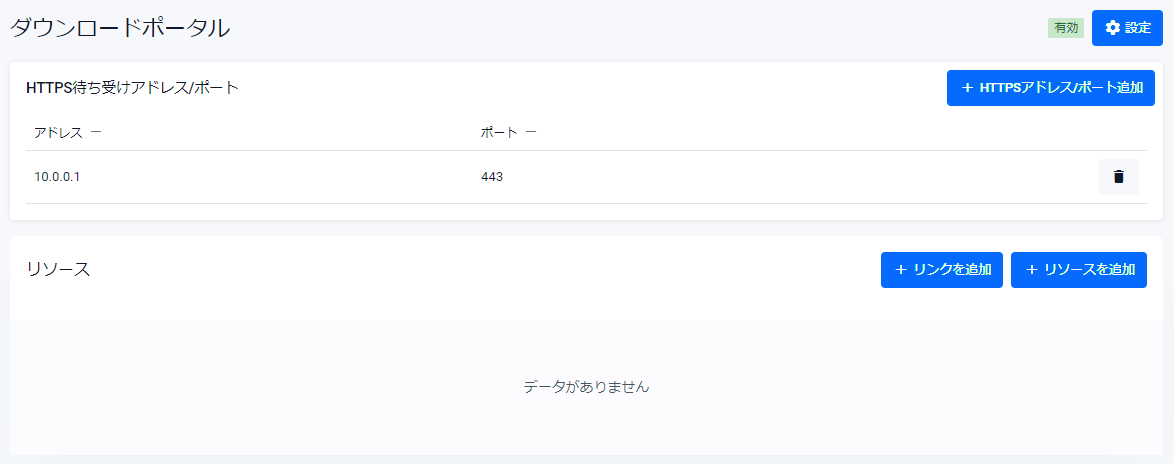Image resolution: width=1174 pixels, height=464 pixels.
Task: Sort table by アドレス column header
Action: coord(60,132)
